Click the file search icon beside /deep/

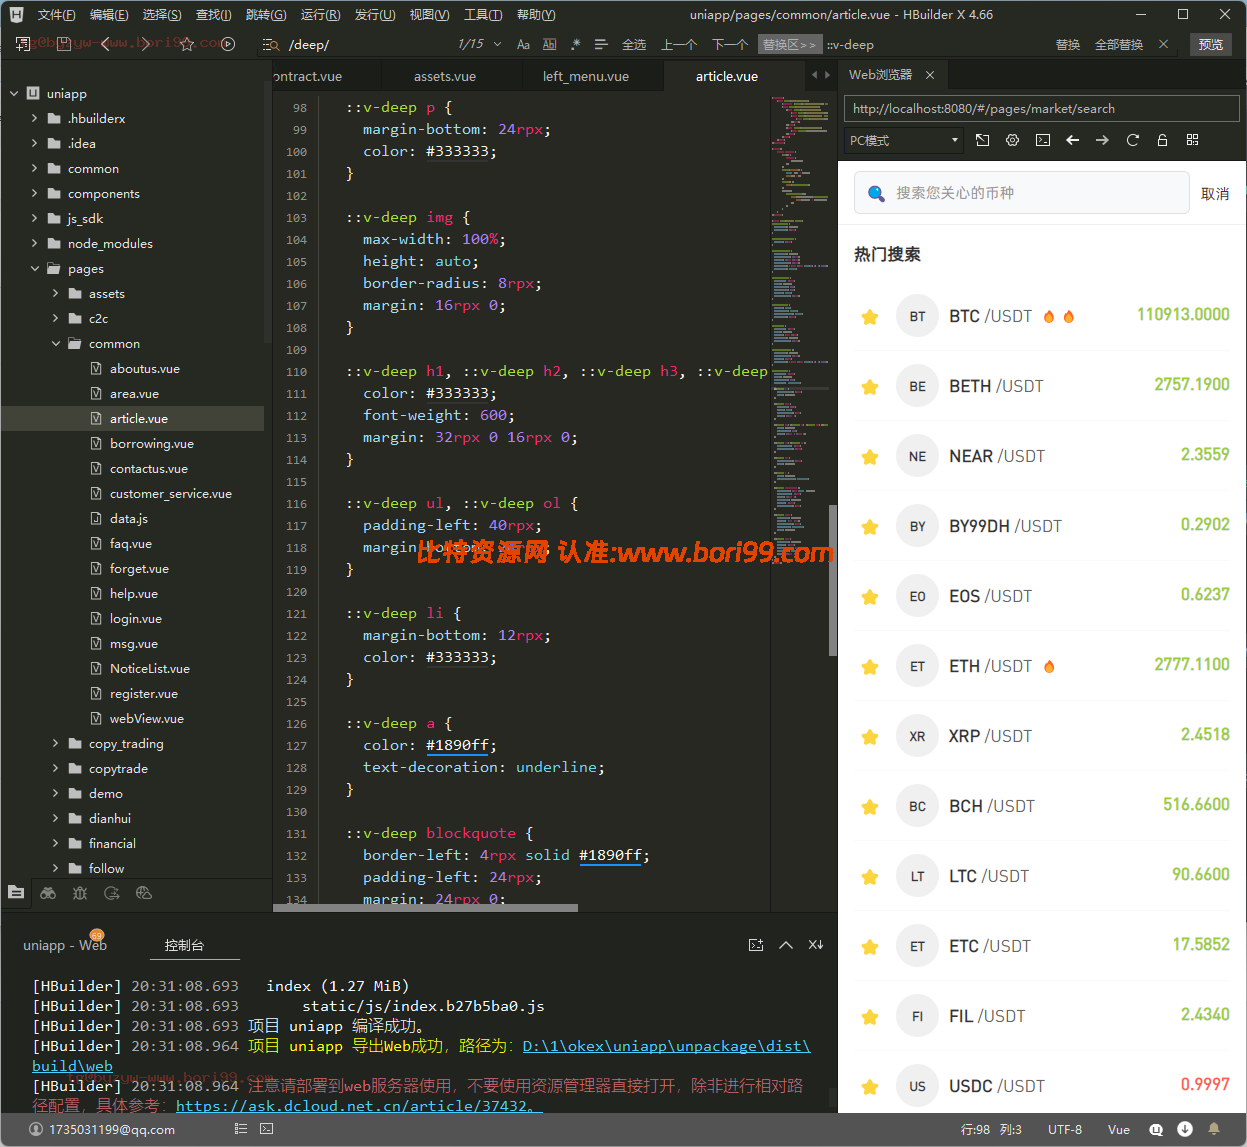coord(269,44)
